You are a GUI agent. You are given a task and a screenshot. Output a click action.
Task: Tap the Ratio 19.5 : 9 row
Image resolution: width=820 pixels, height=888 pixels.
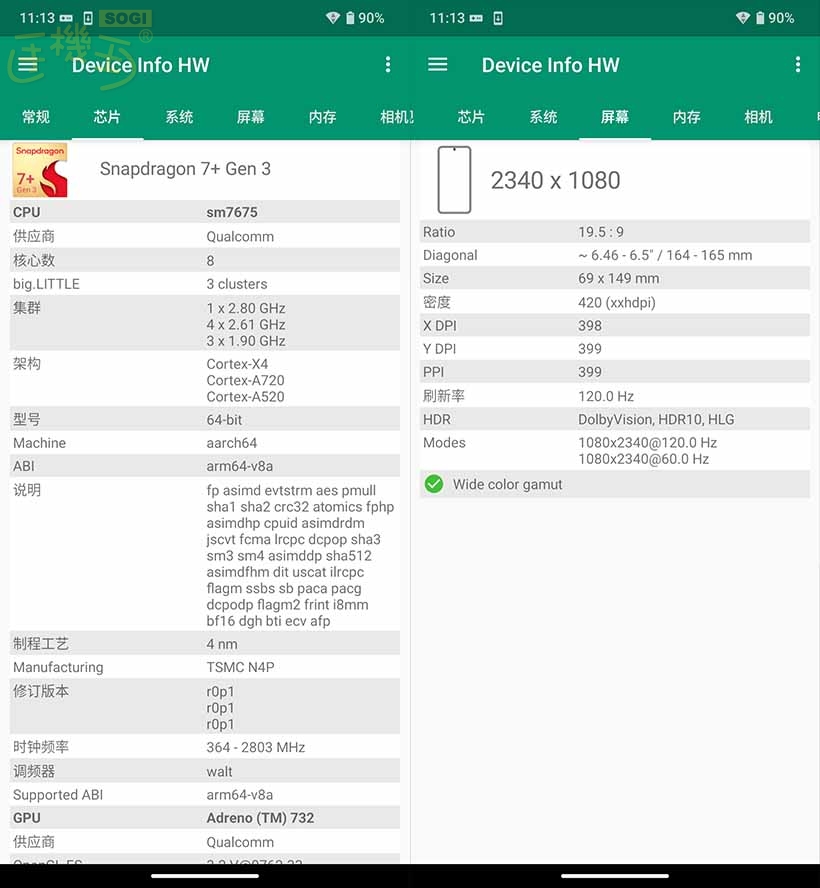tap(615, 232)
